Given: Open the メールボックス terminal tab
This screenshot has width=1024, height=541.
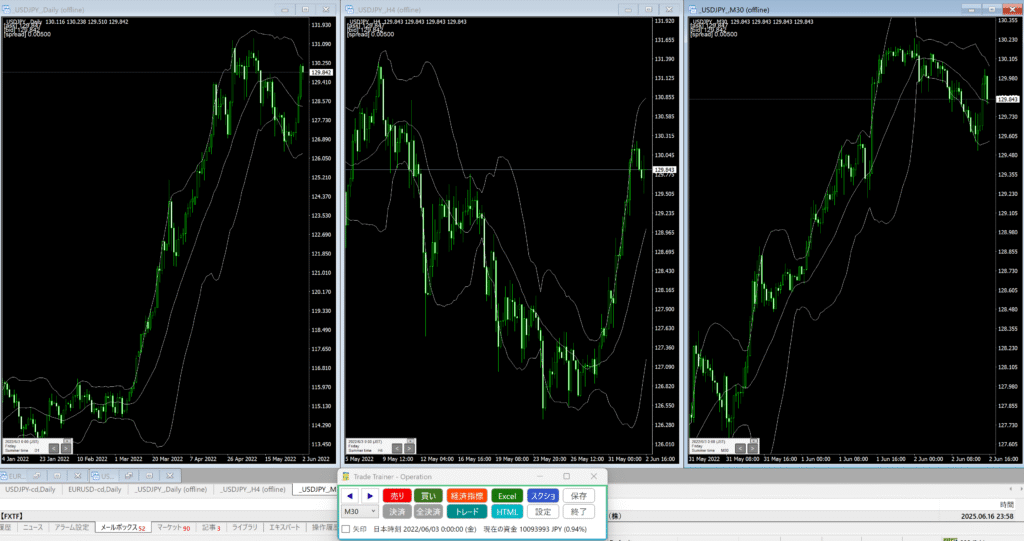Looking at the screenshot, I should click(x=123, y=527).
